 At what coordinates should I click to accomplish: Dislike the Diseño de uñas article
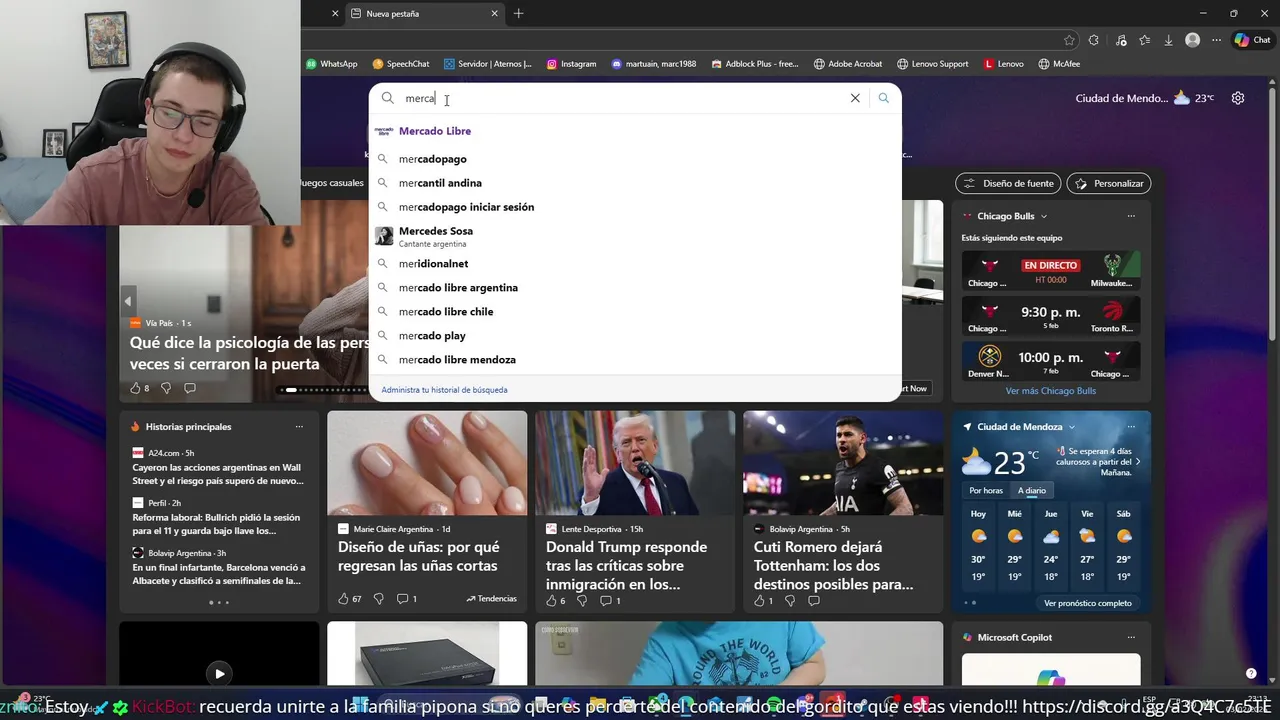pyautogui.click(x=378, y=599)
